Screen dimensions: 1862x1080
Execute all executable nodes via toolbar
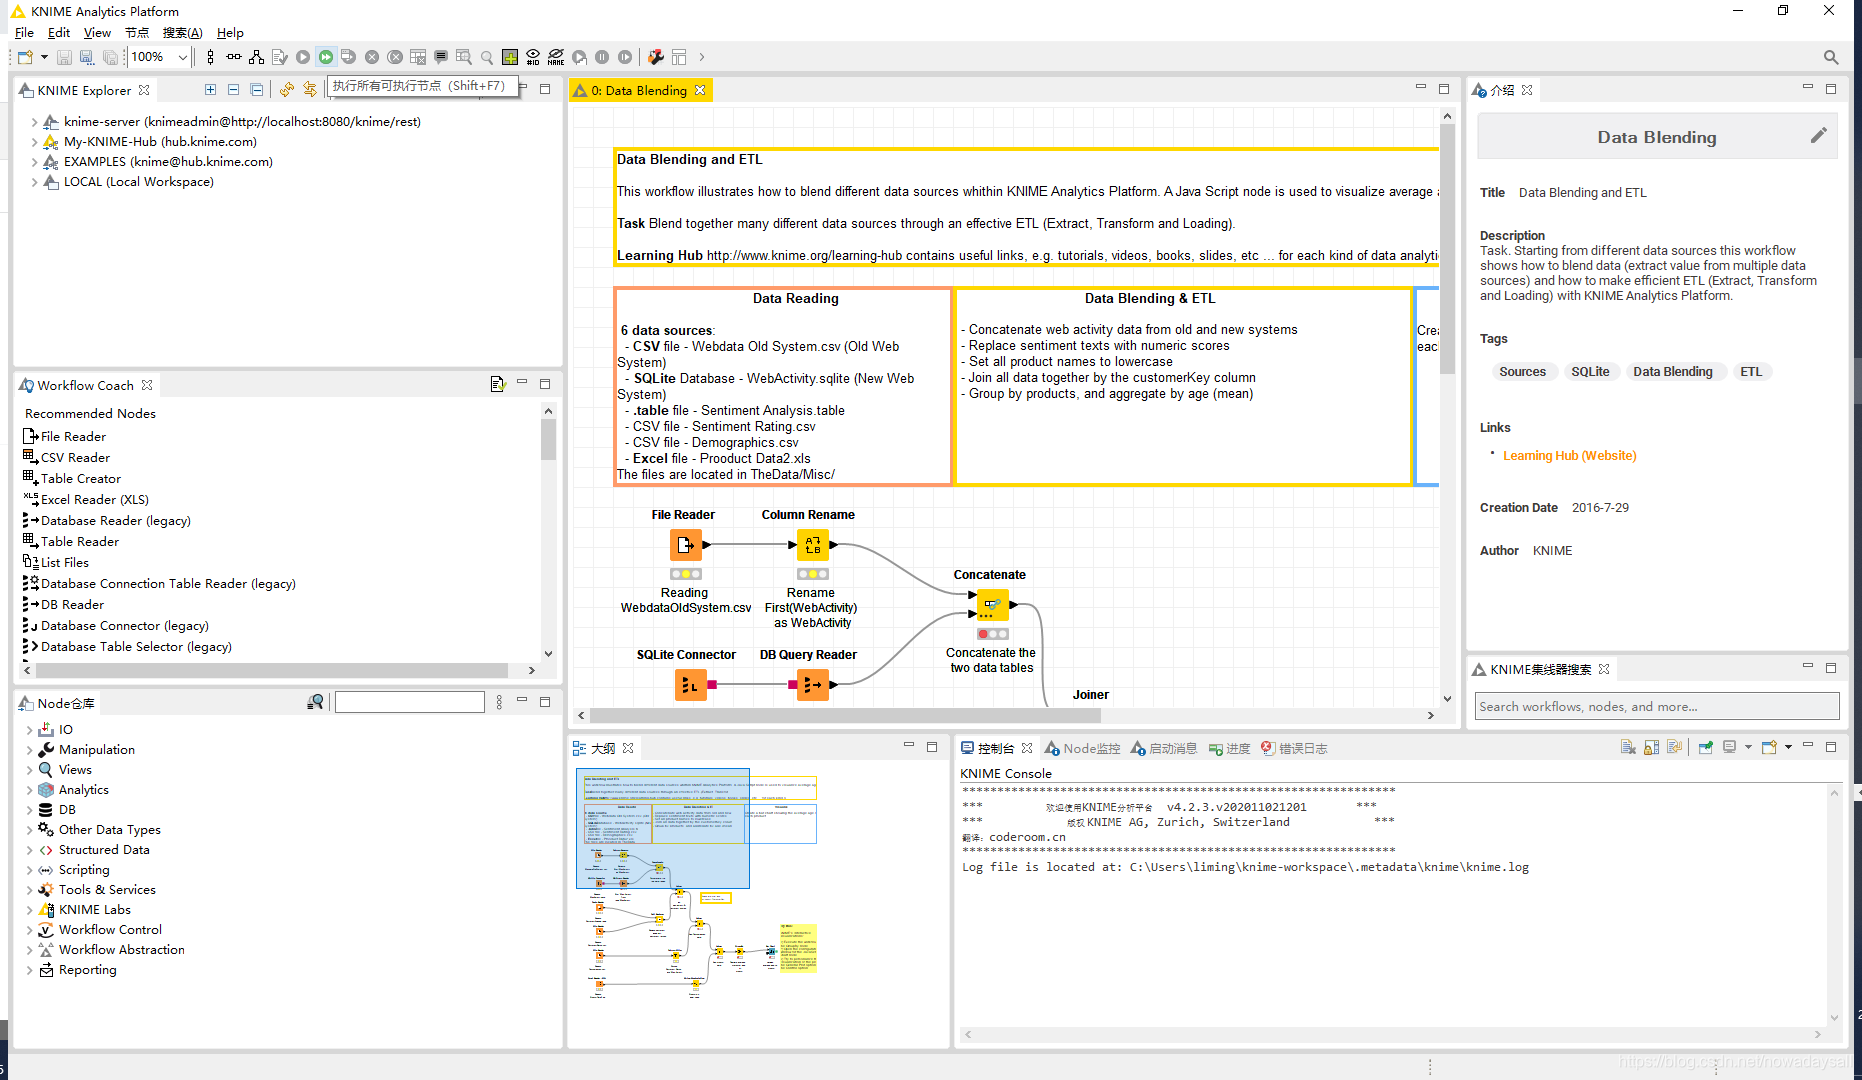click(x=326, y=57)
